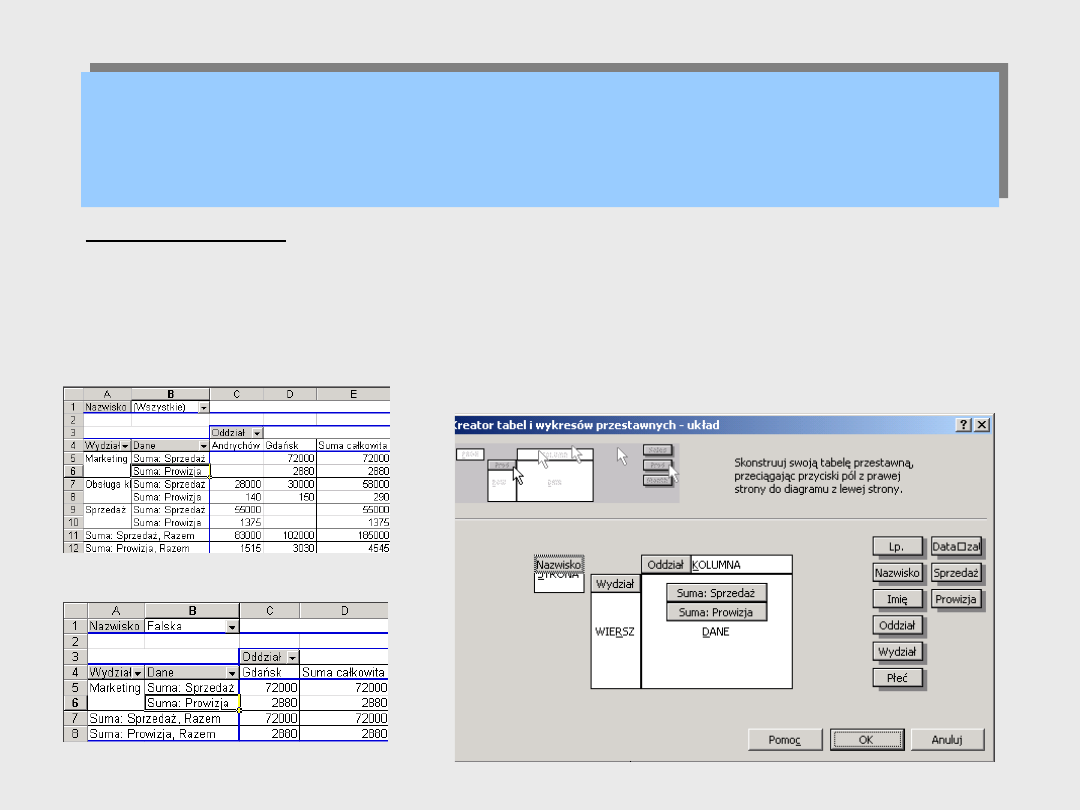The image size is (1080, 810).
Task: Select row 8 header in lower spreadsheet
Action: [75, 733]
